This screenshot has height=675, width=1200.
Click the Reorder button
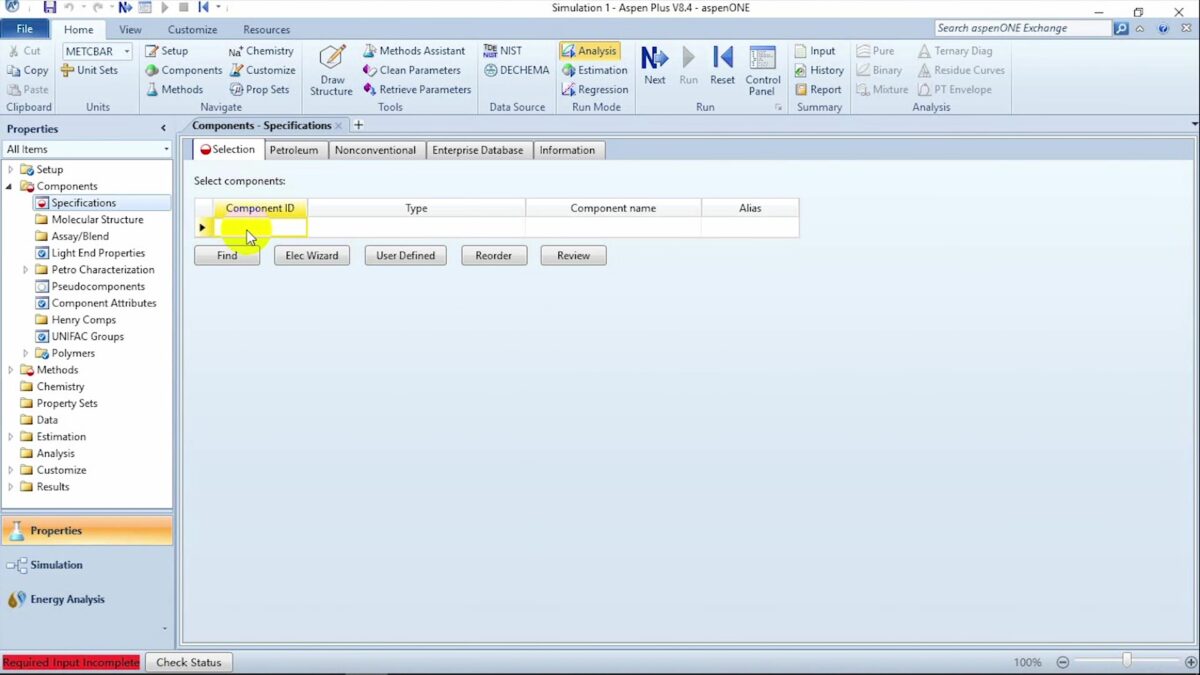point(494,255)
